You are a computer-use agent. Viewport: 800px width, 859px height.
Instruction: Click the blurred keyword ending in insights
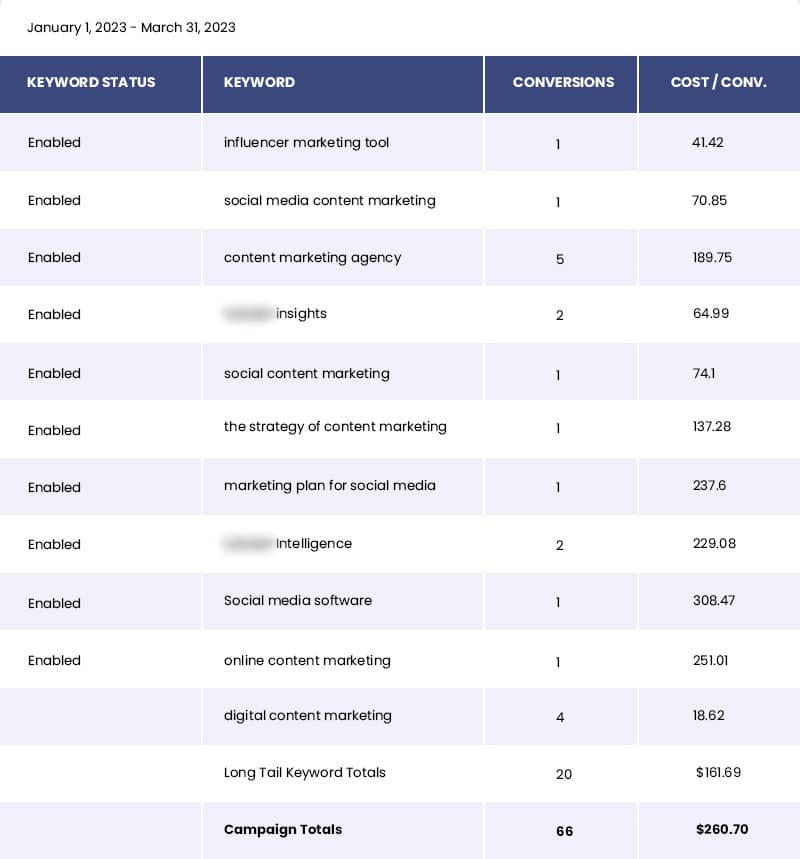coord(276,314)
